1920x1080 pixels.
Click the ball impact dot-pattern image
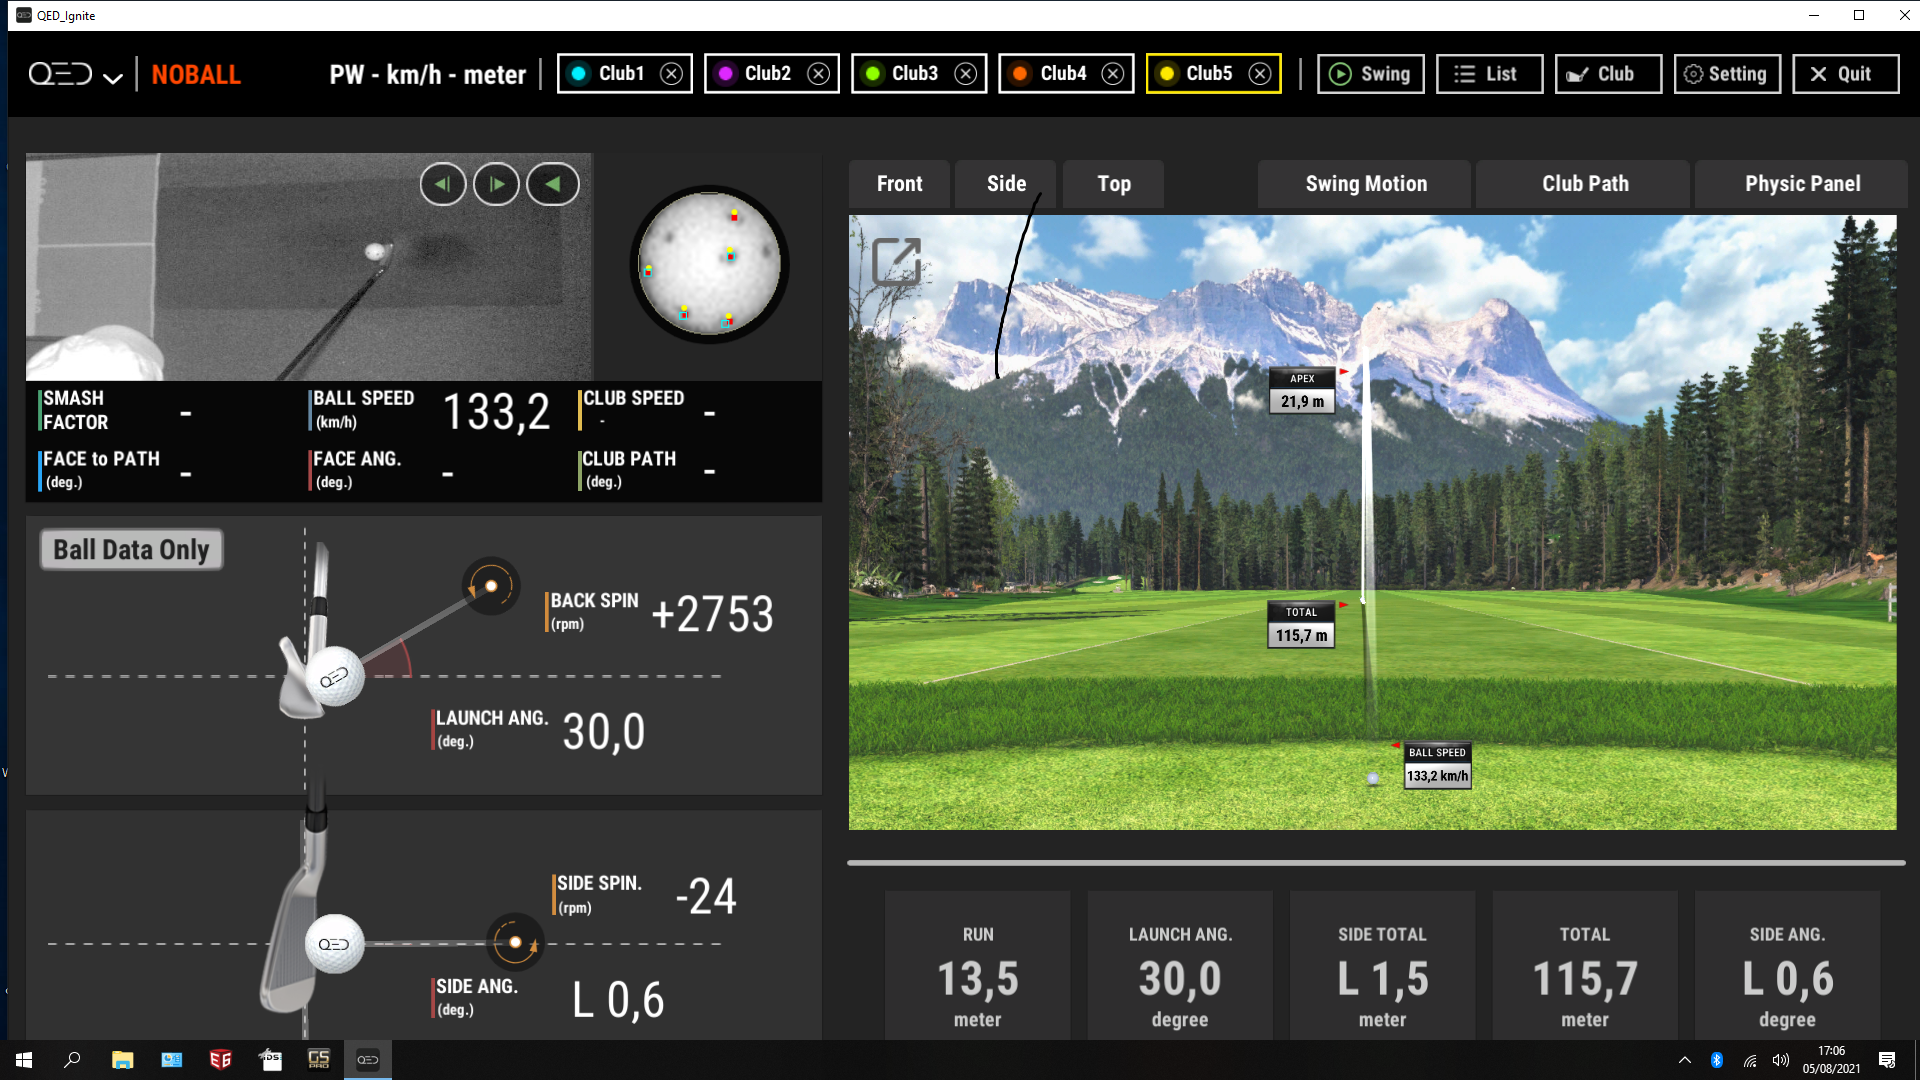709,264
